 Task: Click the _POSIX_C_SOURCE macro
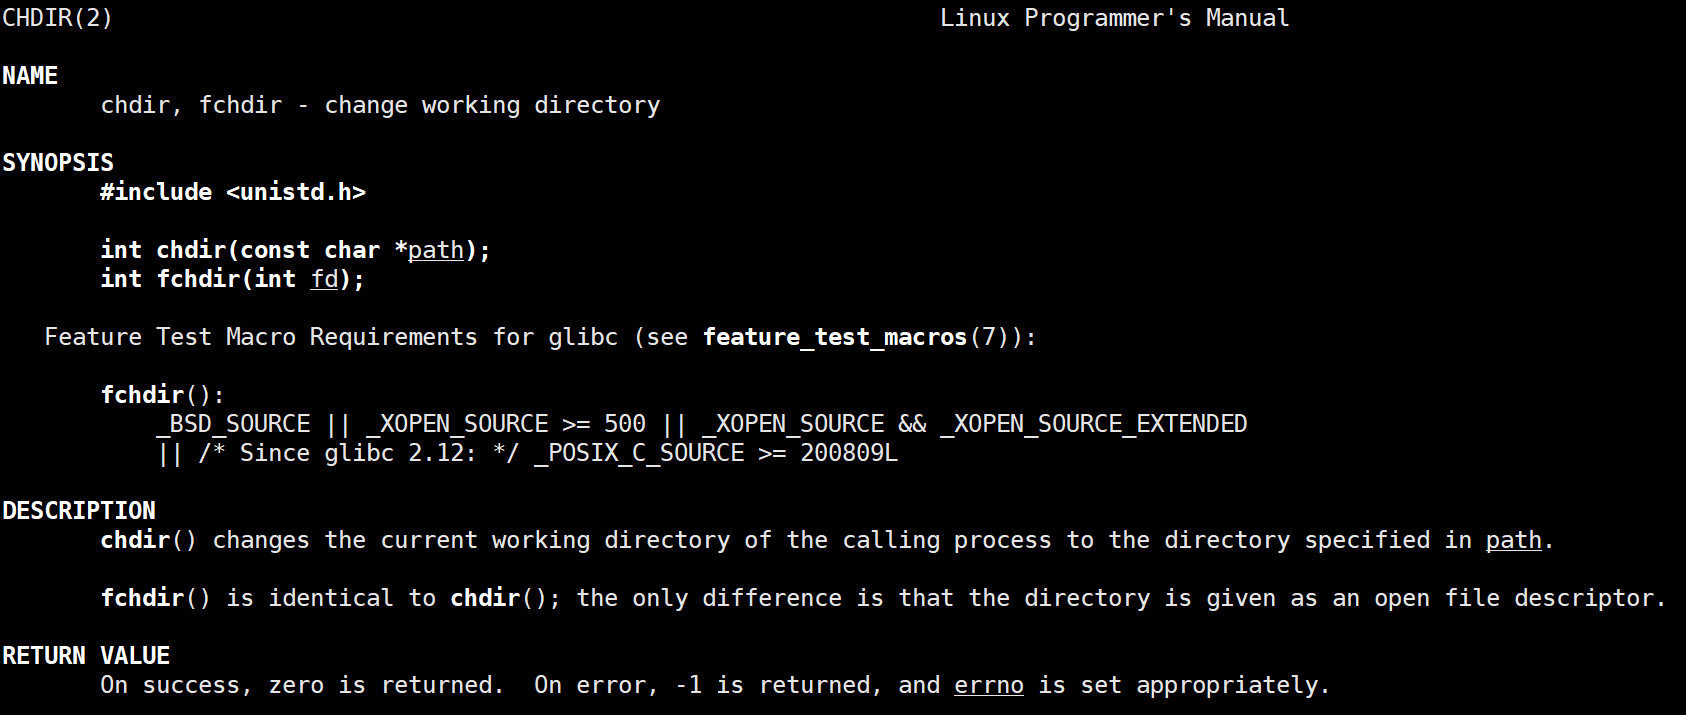pos(639,453)
